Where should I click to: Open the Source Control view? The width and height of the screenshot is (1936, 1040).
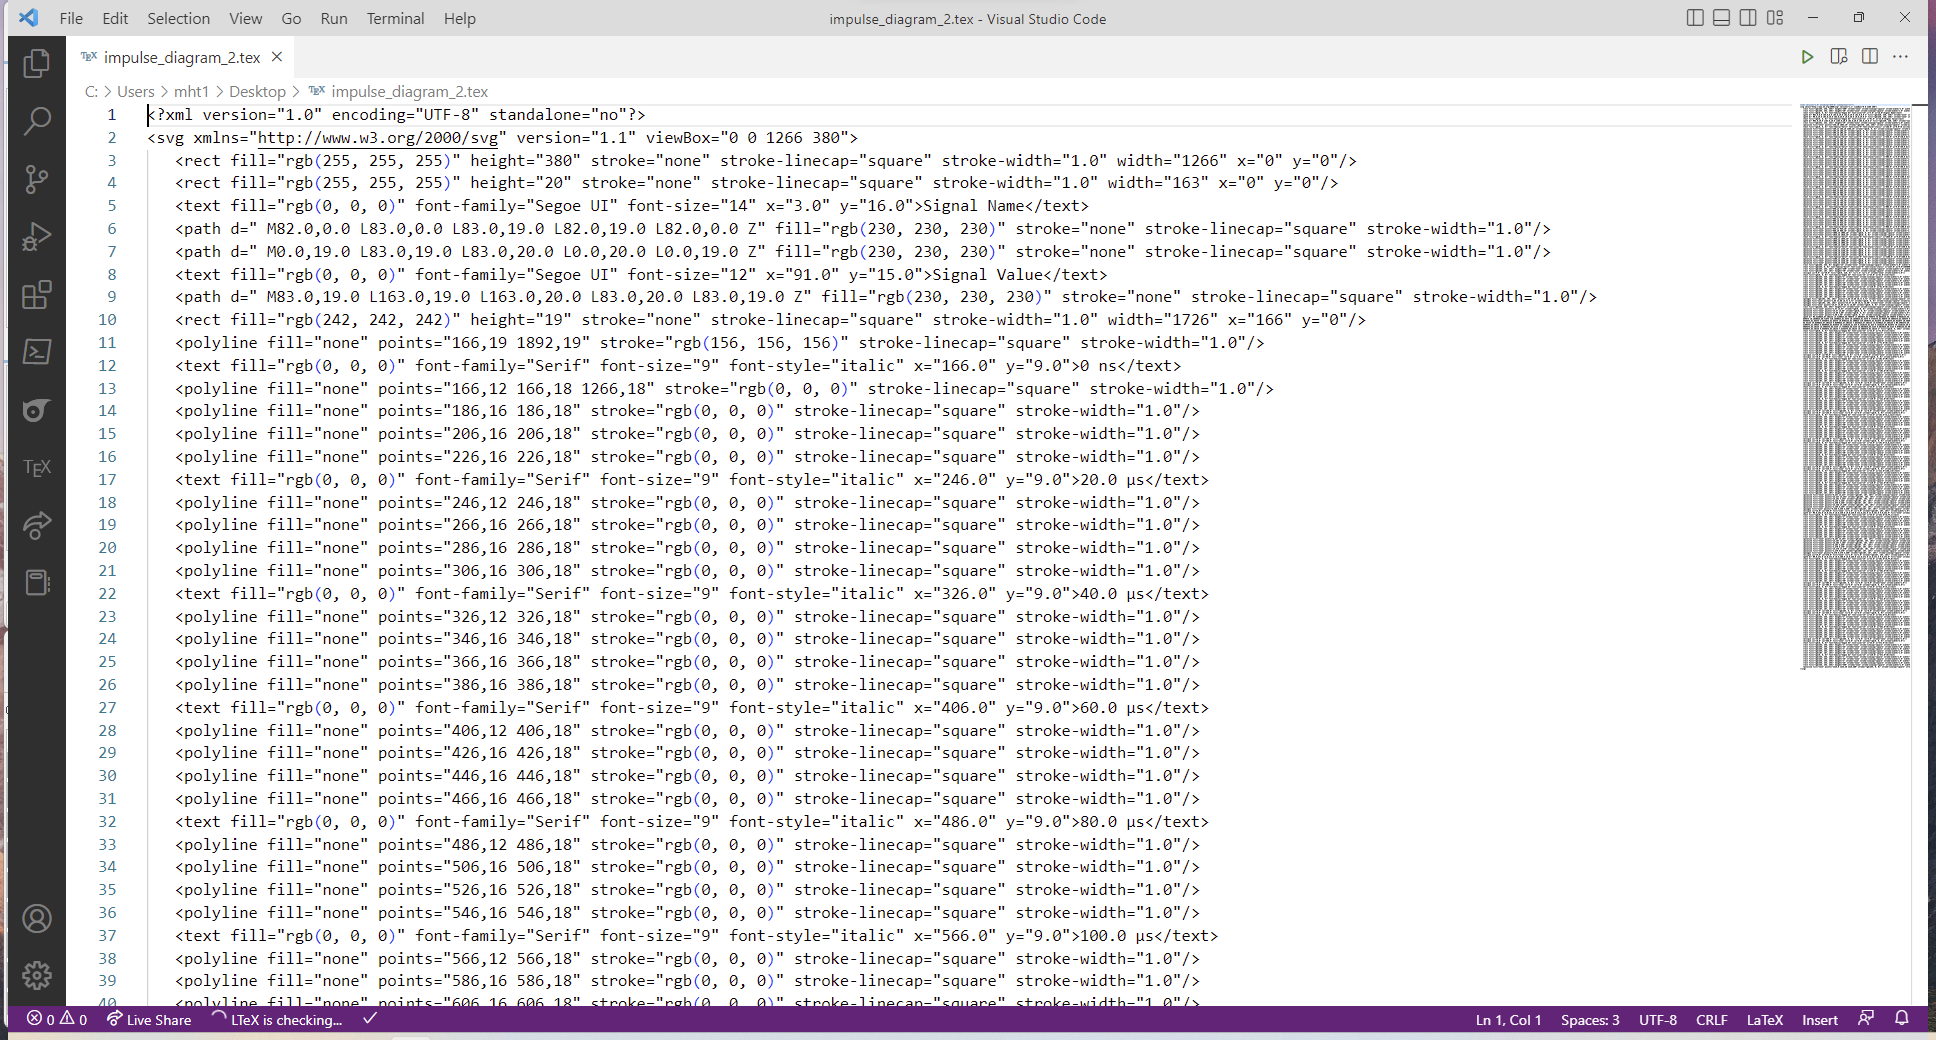(37, 179)
